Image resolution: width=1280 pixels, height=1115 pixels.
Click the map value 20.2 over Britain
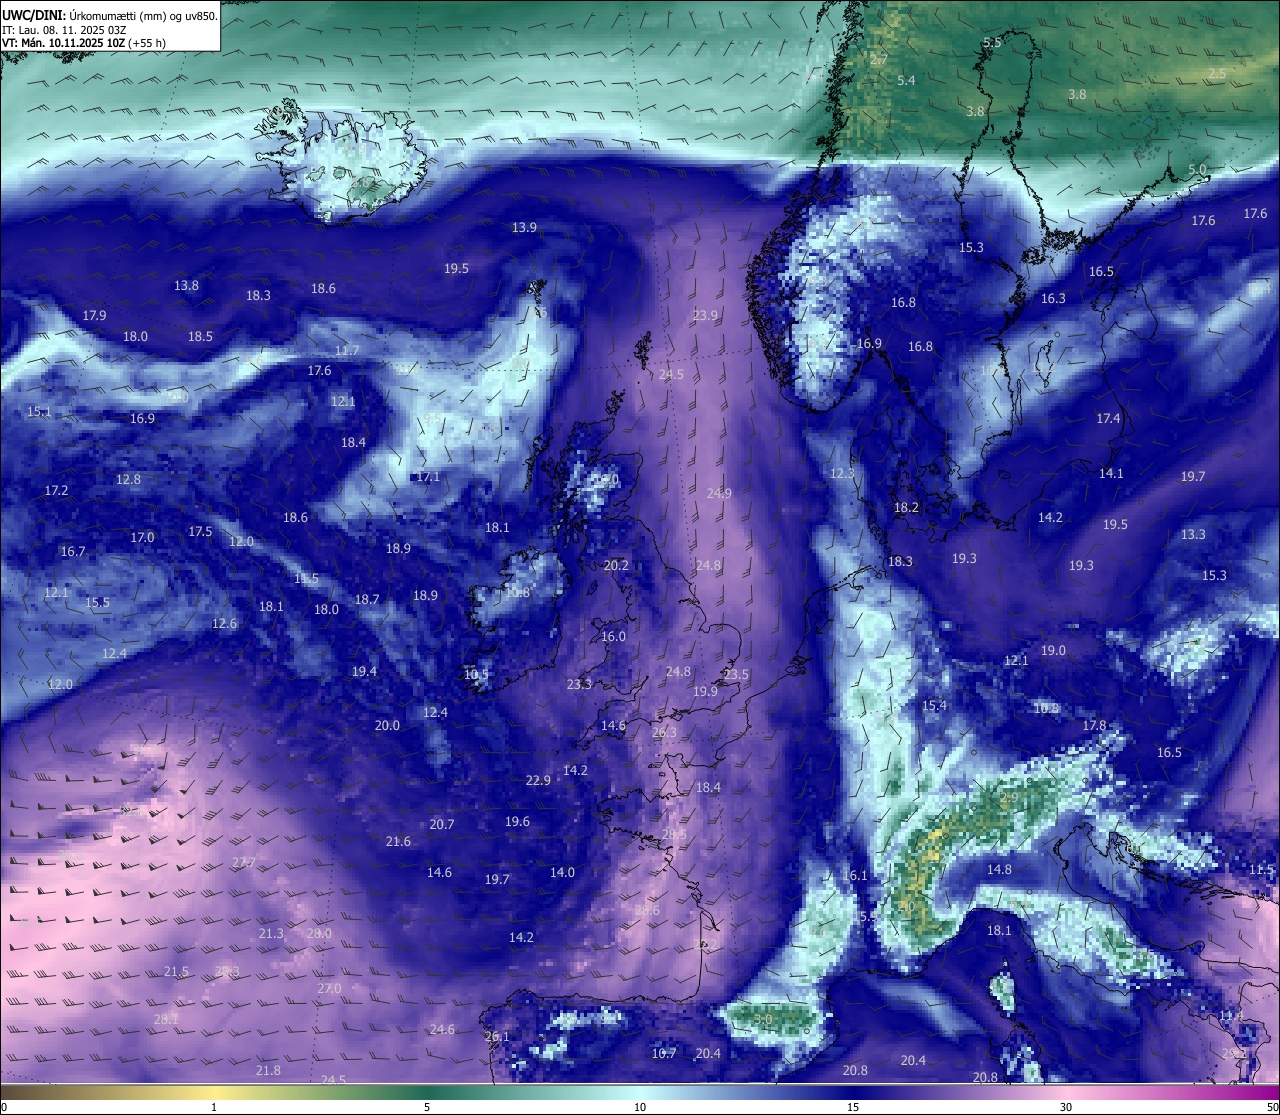(616, 565)
